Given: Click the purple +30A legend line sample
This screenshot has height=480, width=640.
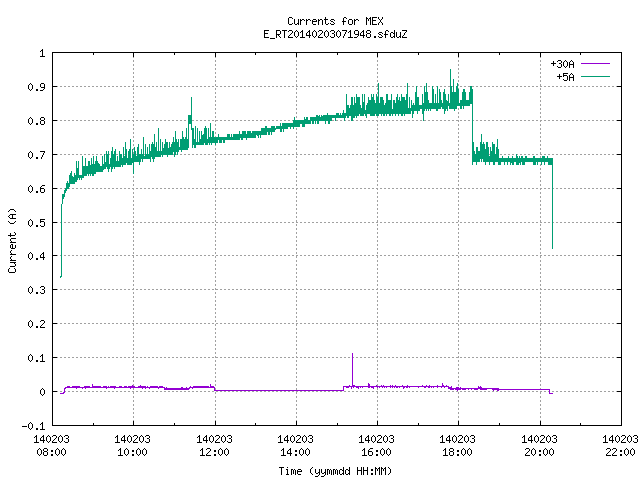Looking at the screenshot, I should click(595, 64).
